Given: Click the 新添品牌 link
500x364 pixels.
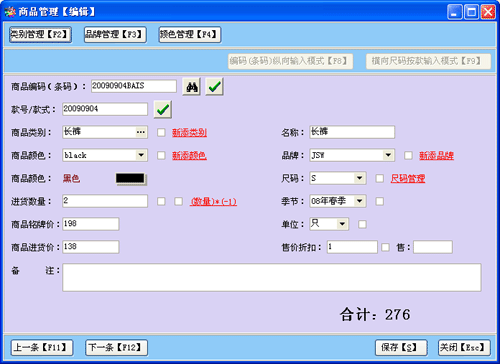Looking at the screenshot, I should point(436,155).
